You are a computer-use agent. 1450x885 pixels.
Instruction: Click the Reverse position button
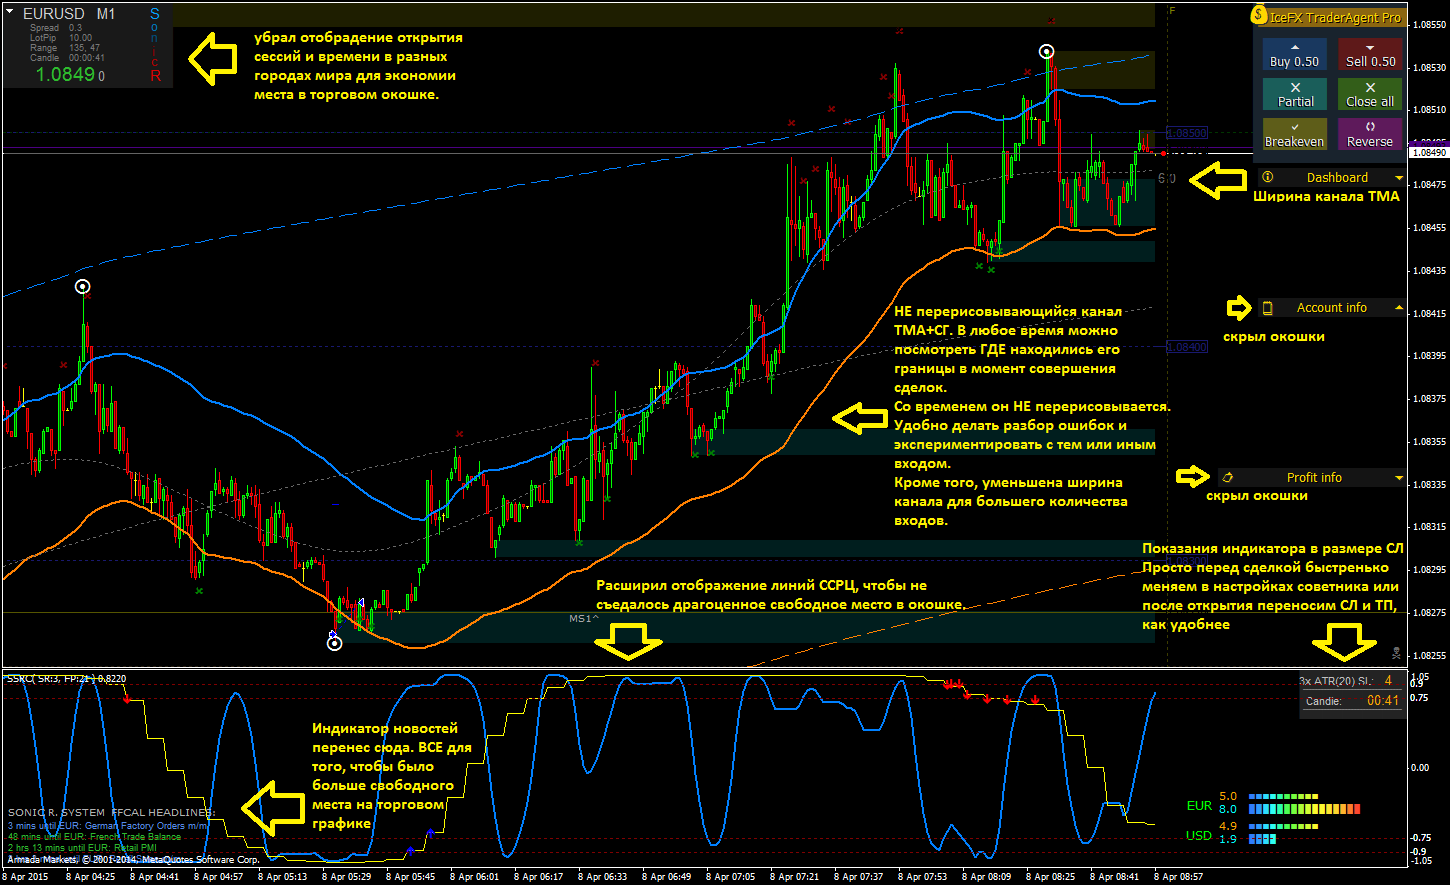pos(1370,134)
